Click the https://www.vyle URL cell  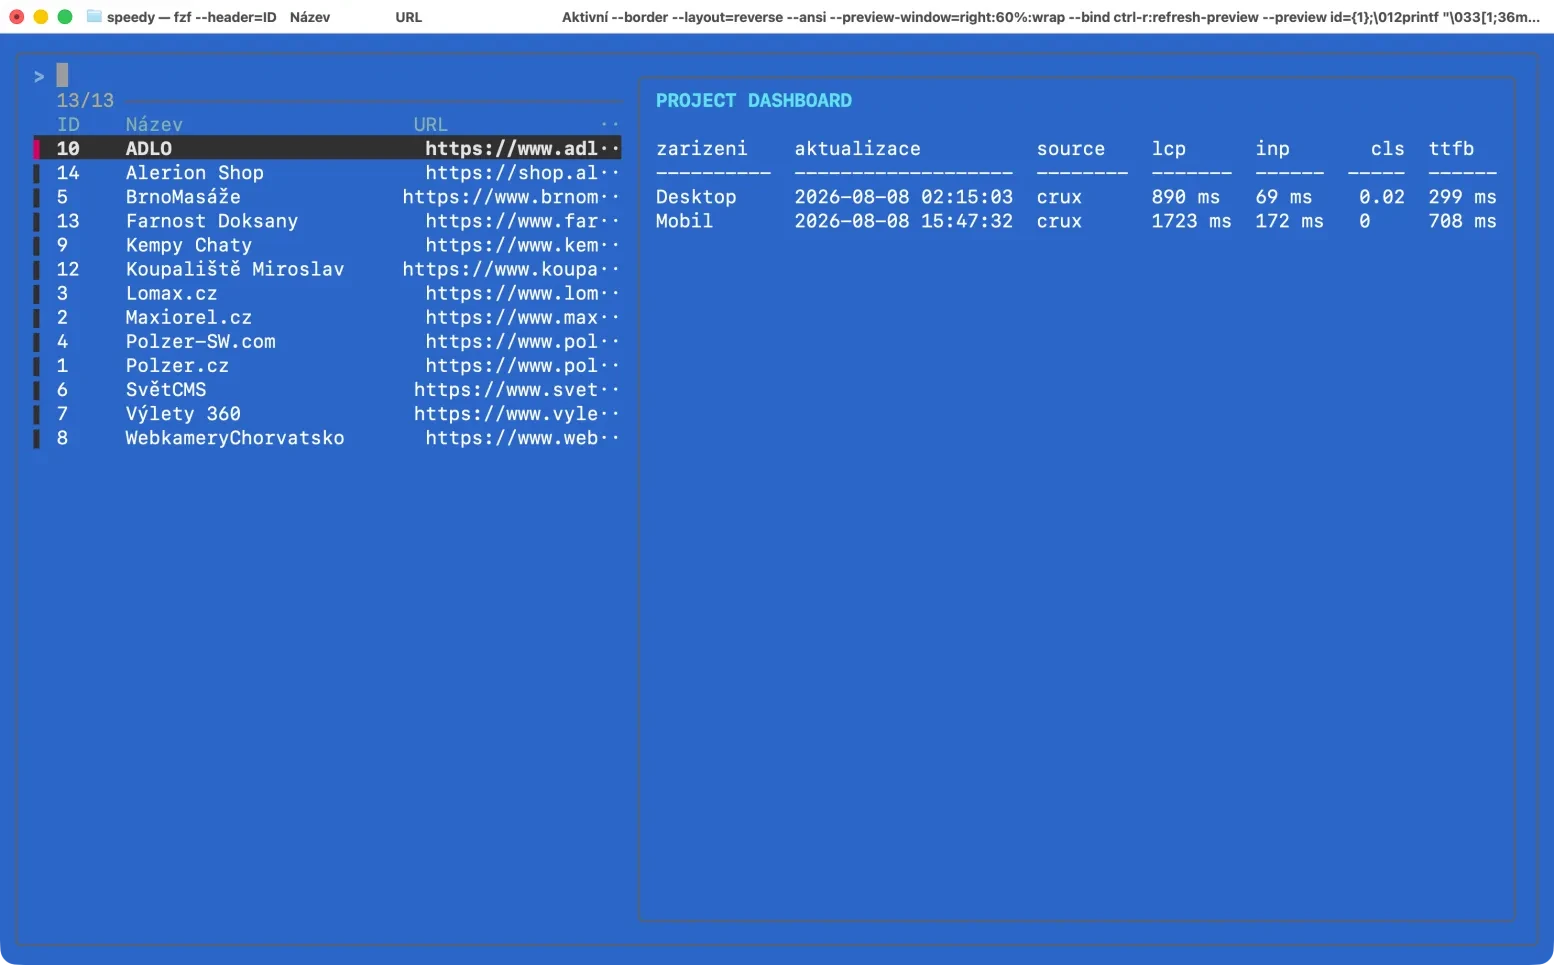pos(516,413)
